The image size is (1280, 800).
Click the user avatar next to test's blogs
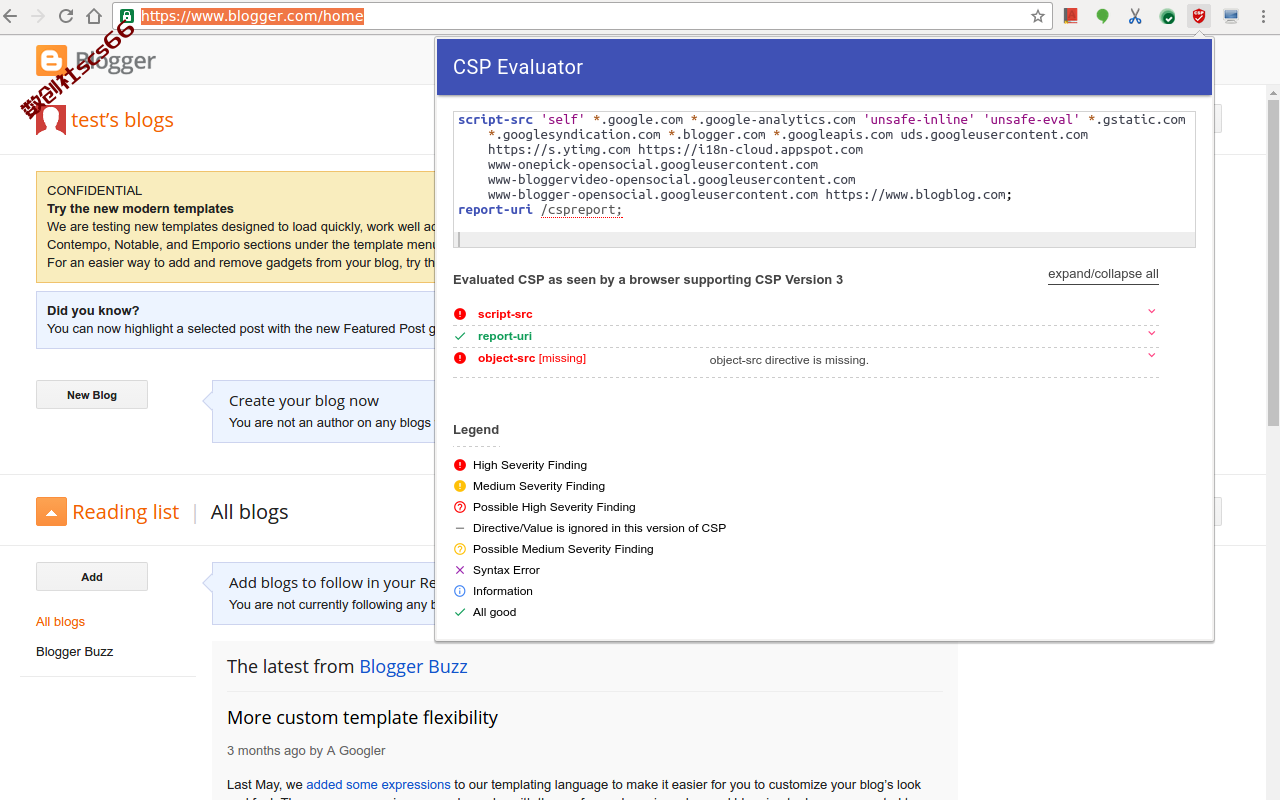click(x=51, y=120)
